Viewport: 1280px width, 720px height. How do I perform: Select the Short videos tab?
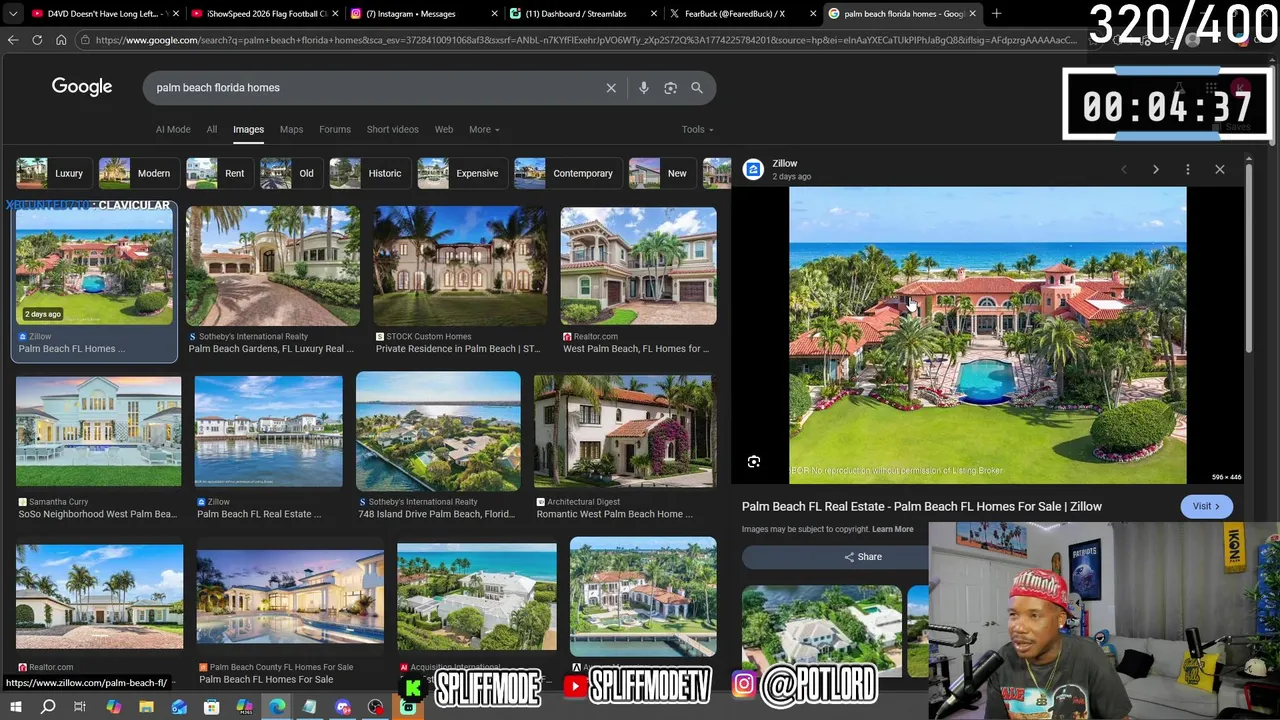coord(392,129)
